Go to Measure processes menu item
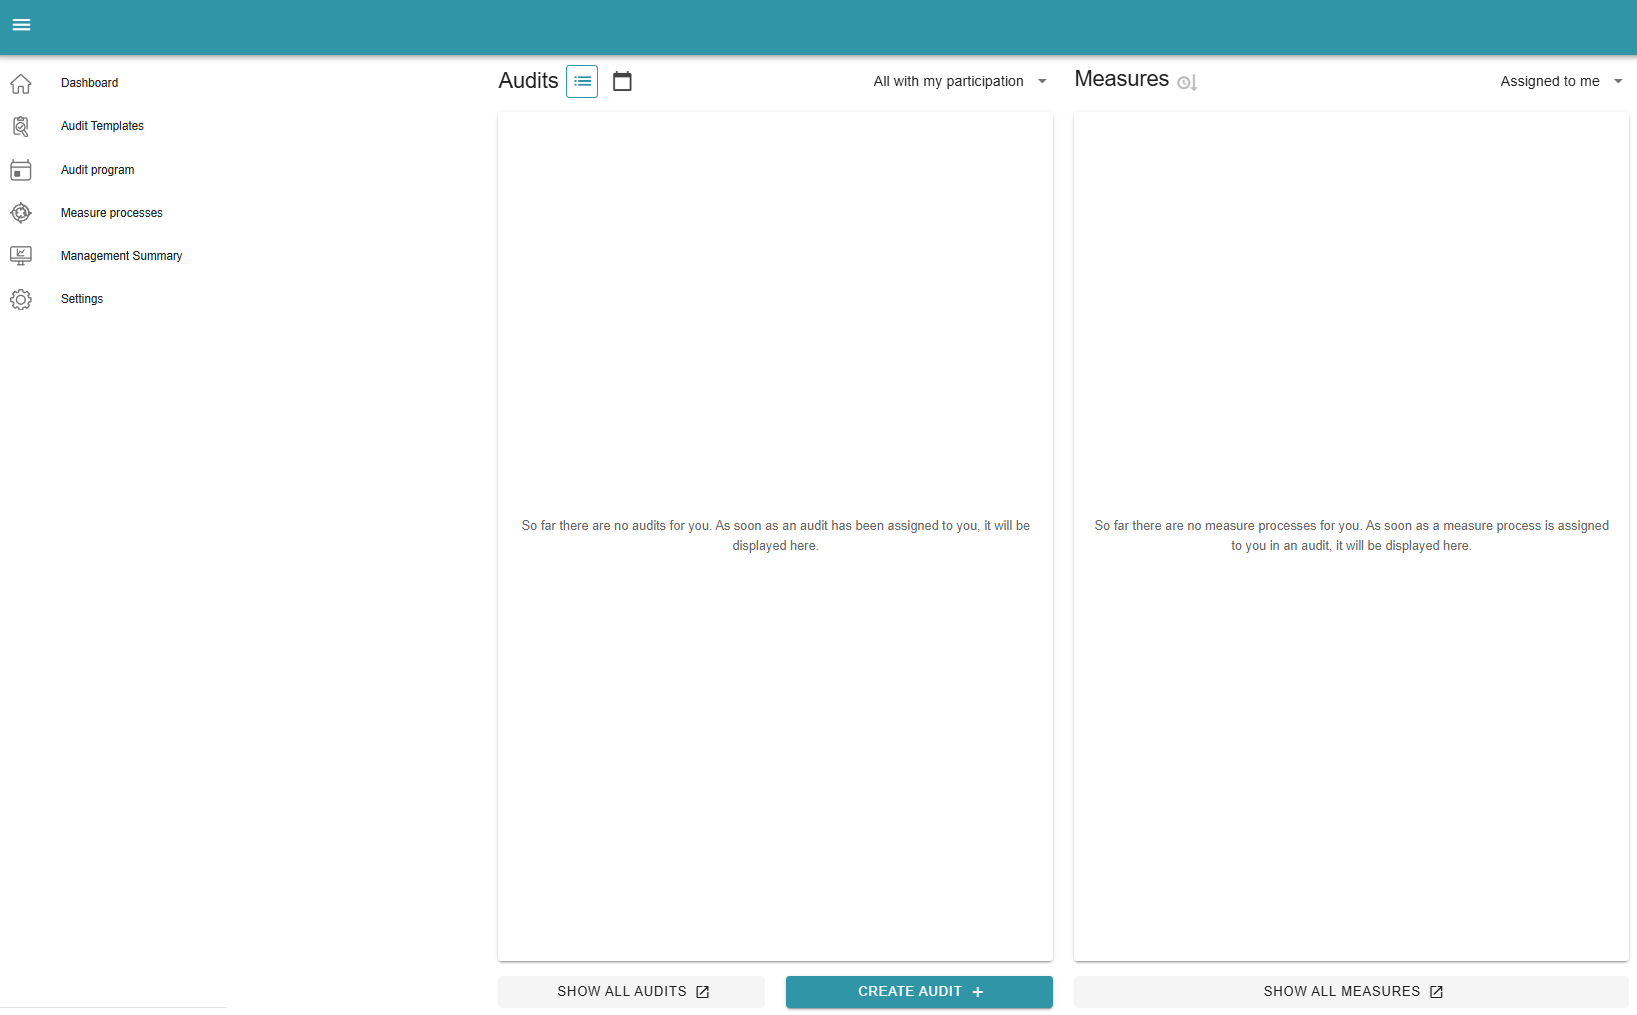The height and width of the screenshot is (1015, 1637). pos(112,213)
